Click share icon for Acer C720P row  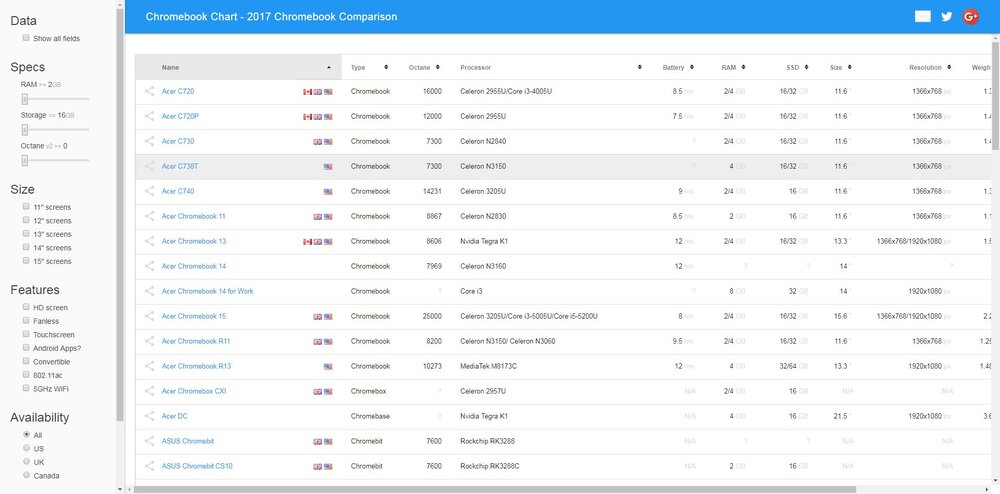[x=149, y=116]
